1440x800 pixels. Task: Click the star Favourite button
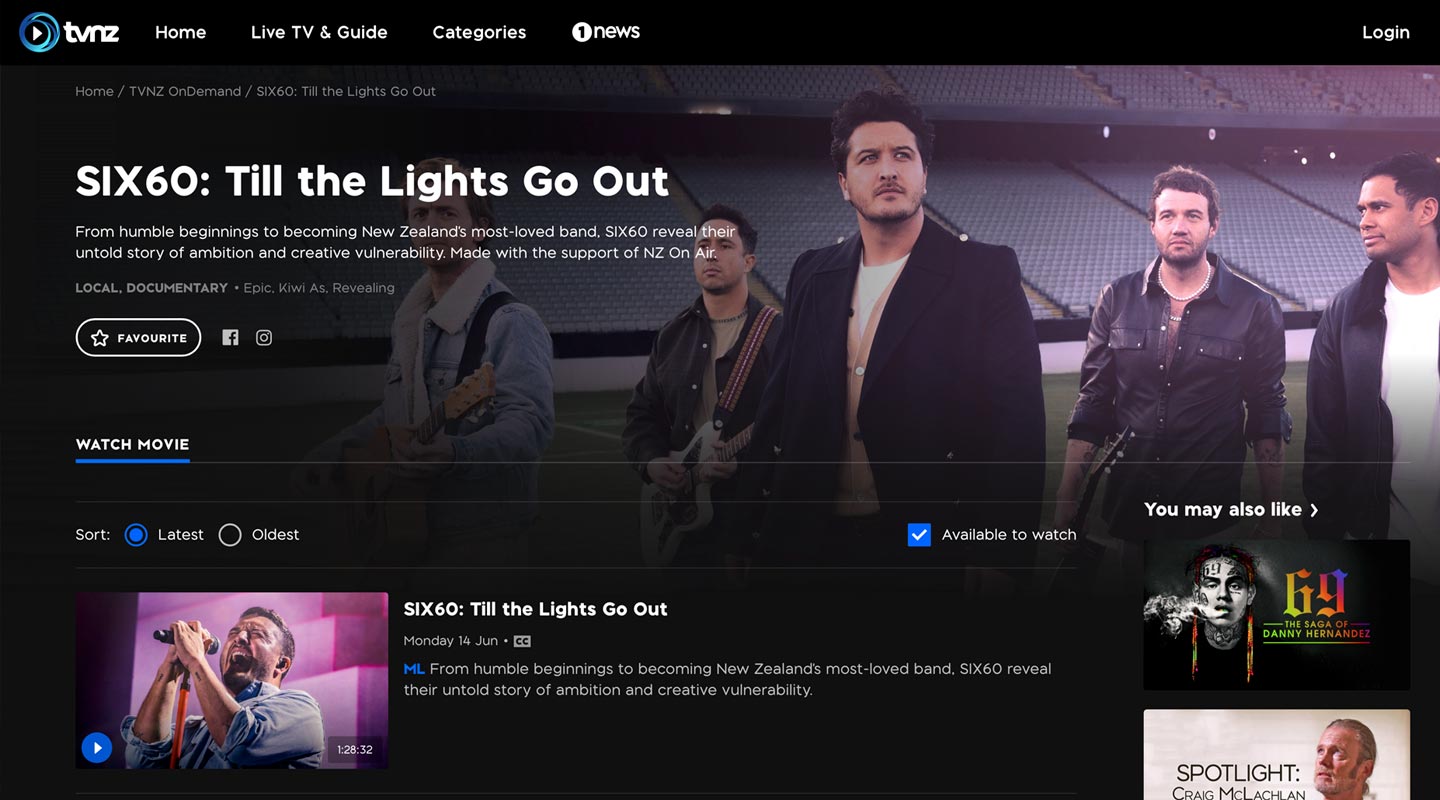pyautogui.click(x=138, y=338)
